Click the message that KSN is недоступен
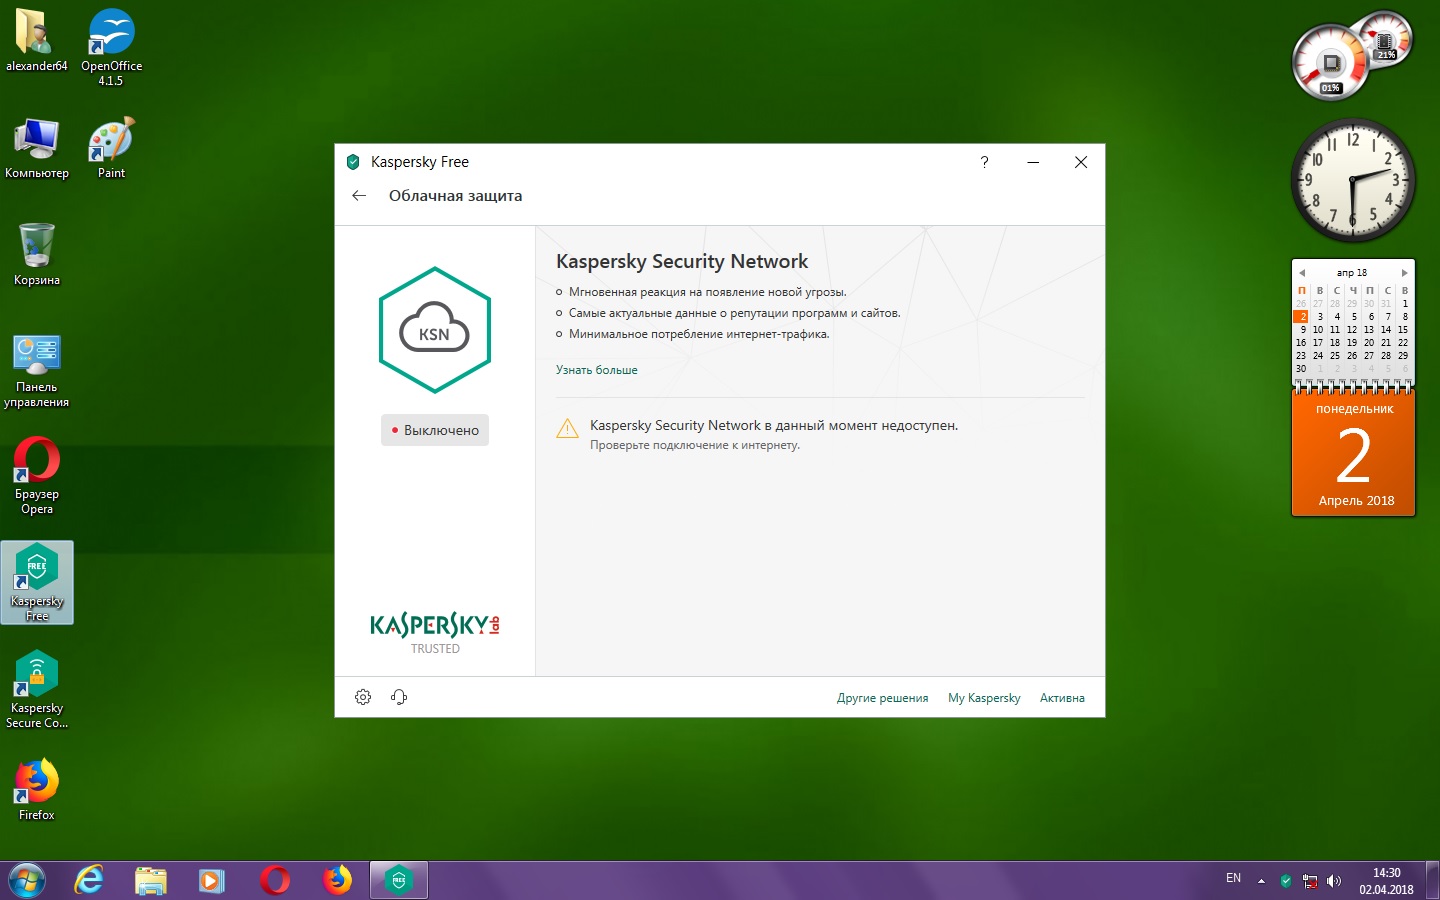Screen dimensions: 1440x900 774,425
